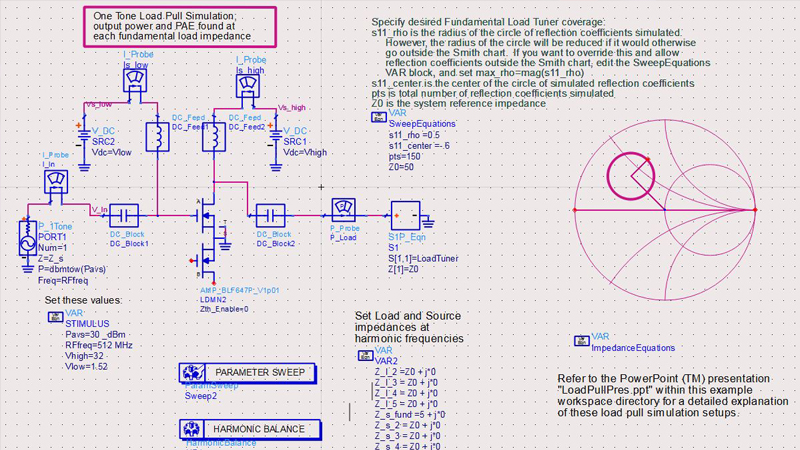The height and width of the screenshot is (450, 800).
Task: Select the DC_Block1 capacitor symbol
Action: pyautogui.click(x=124, y=214)
